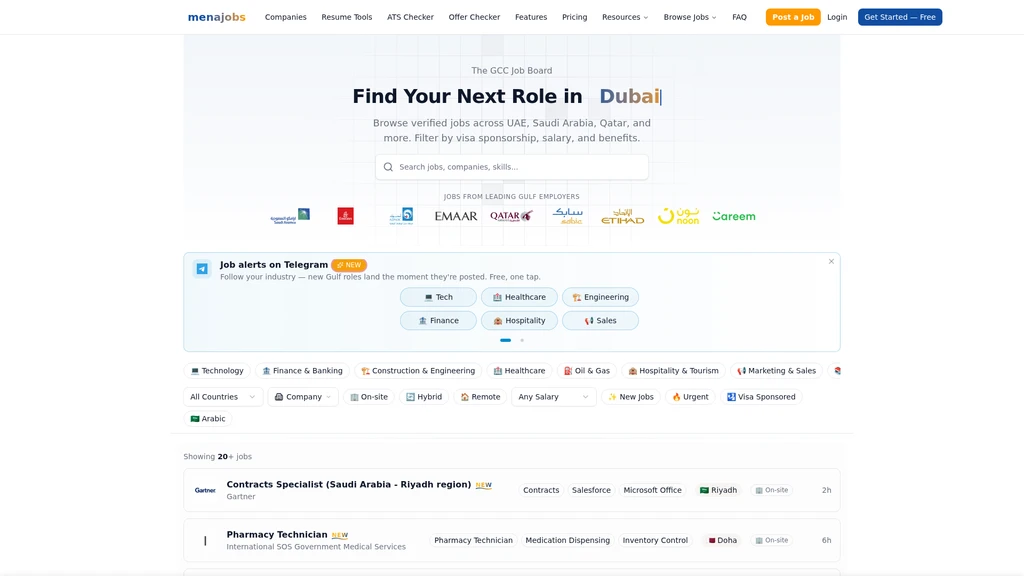The height and width of the screenshot is (576, 1024).
Task: Expand the Browse Jobs menu
Action: pos(690,17)
